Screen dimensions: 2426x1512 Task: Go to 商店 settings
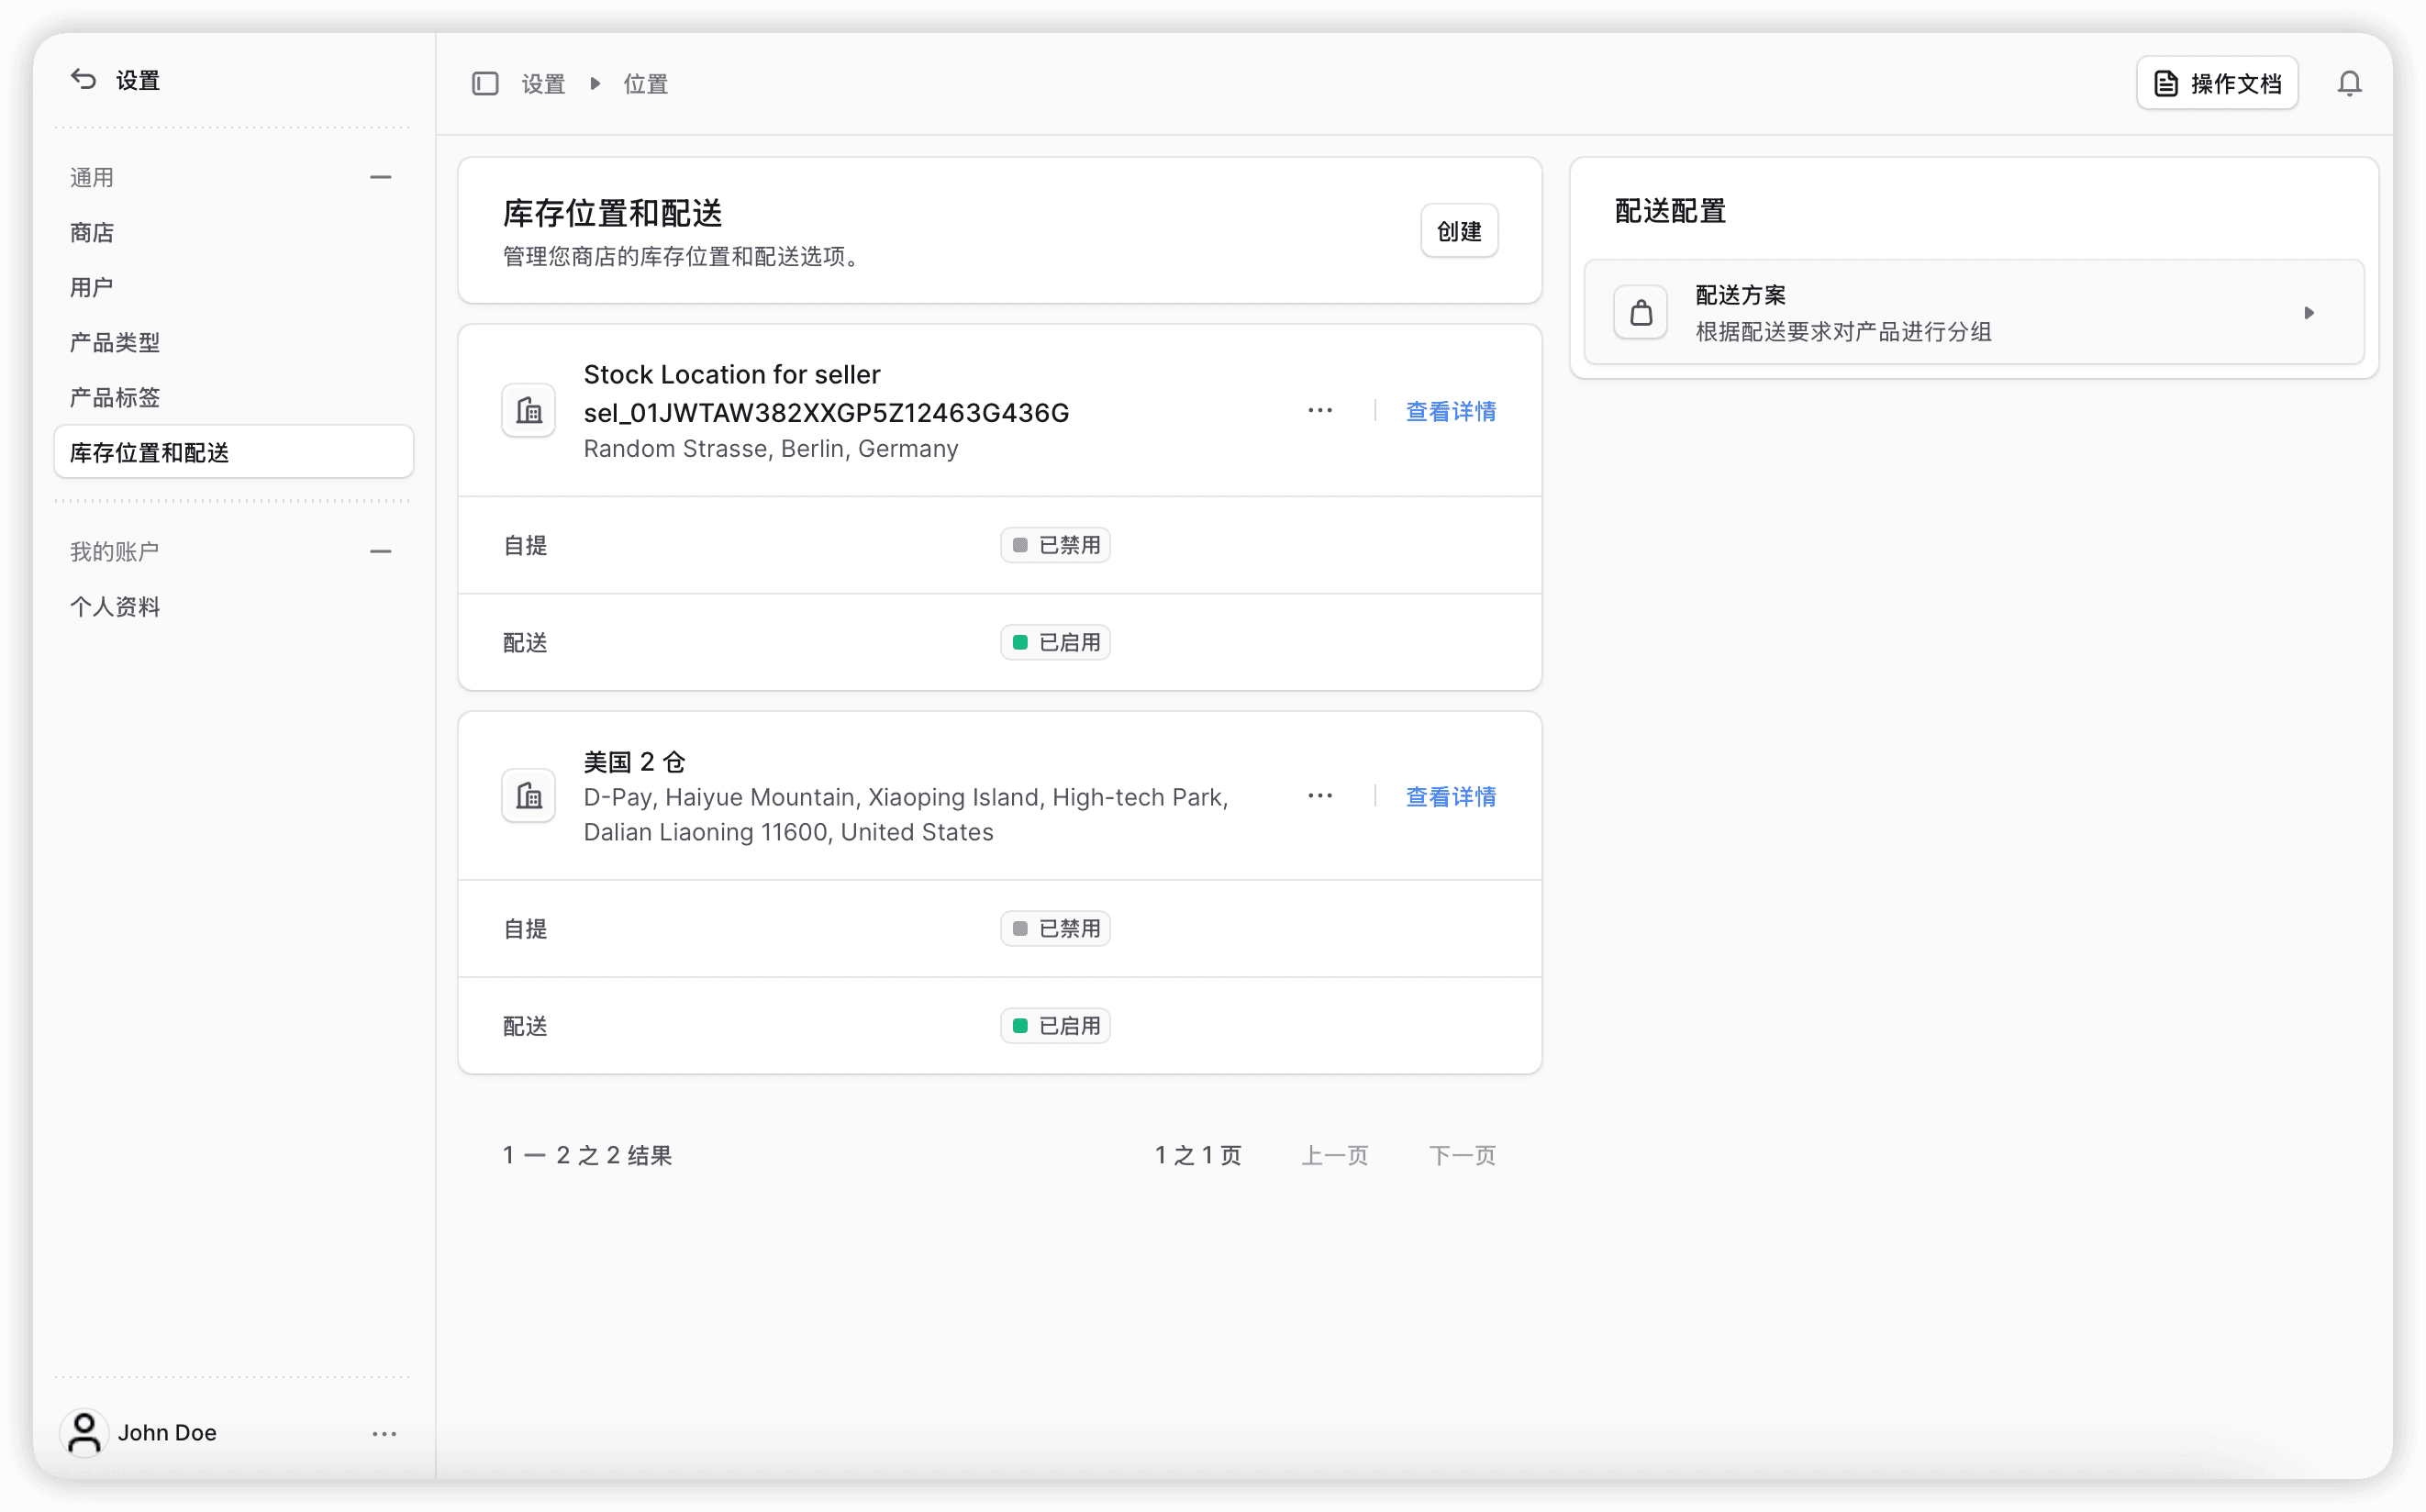click(92, 233)
